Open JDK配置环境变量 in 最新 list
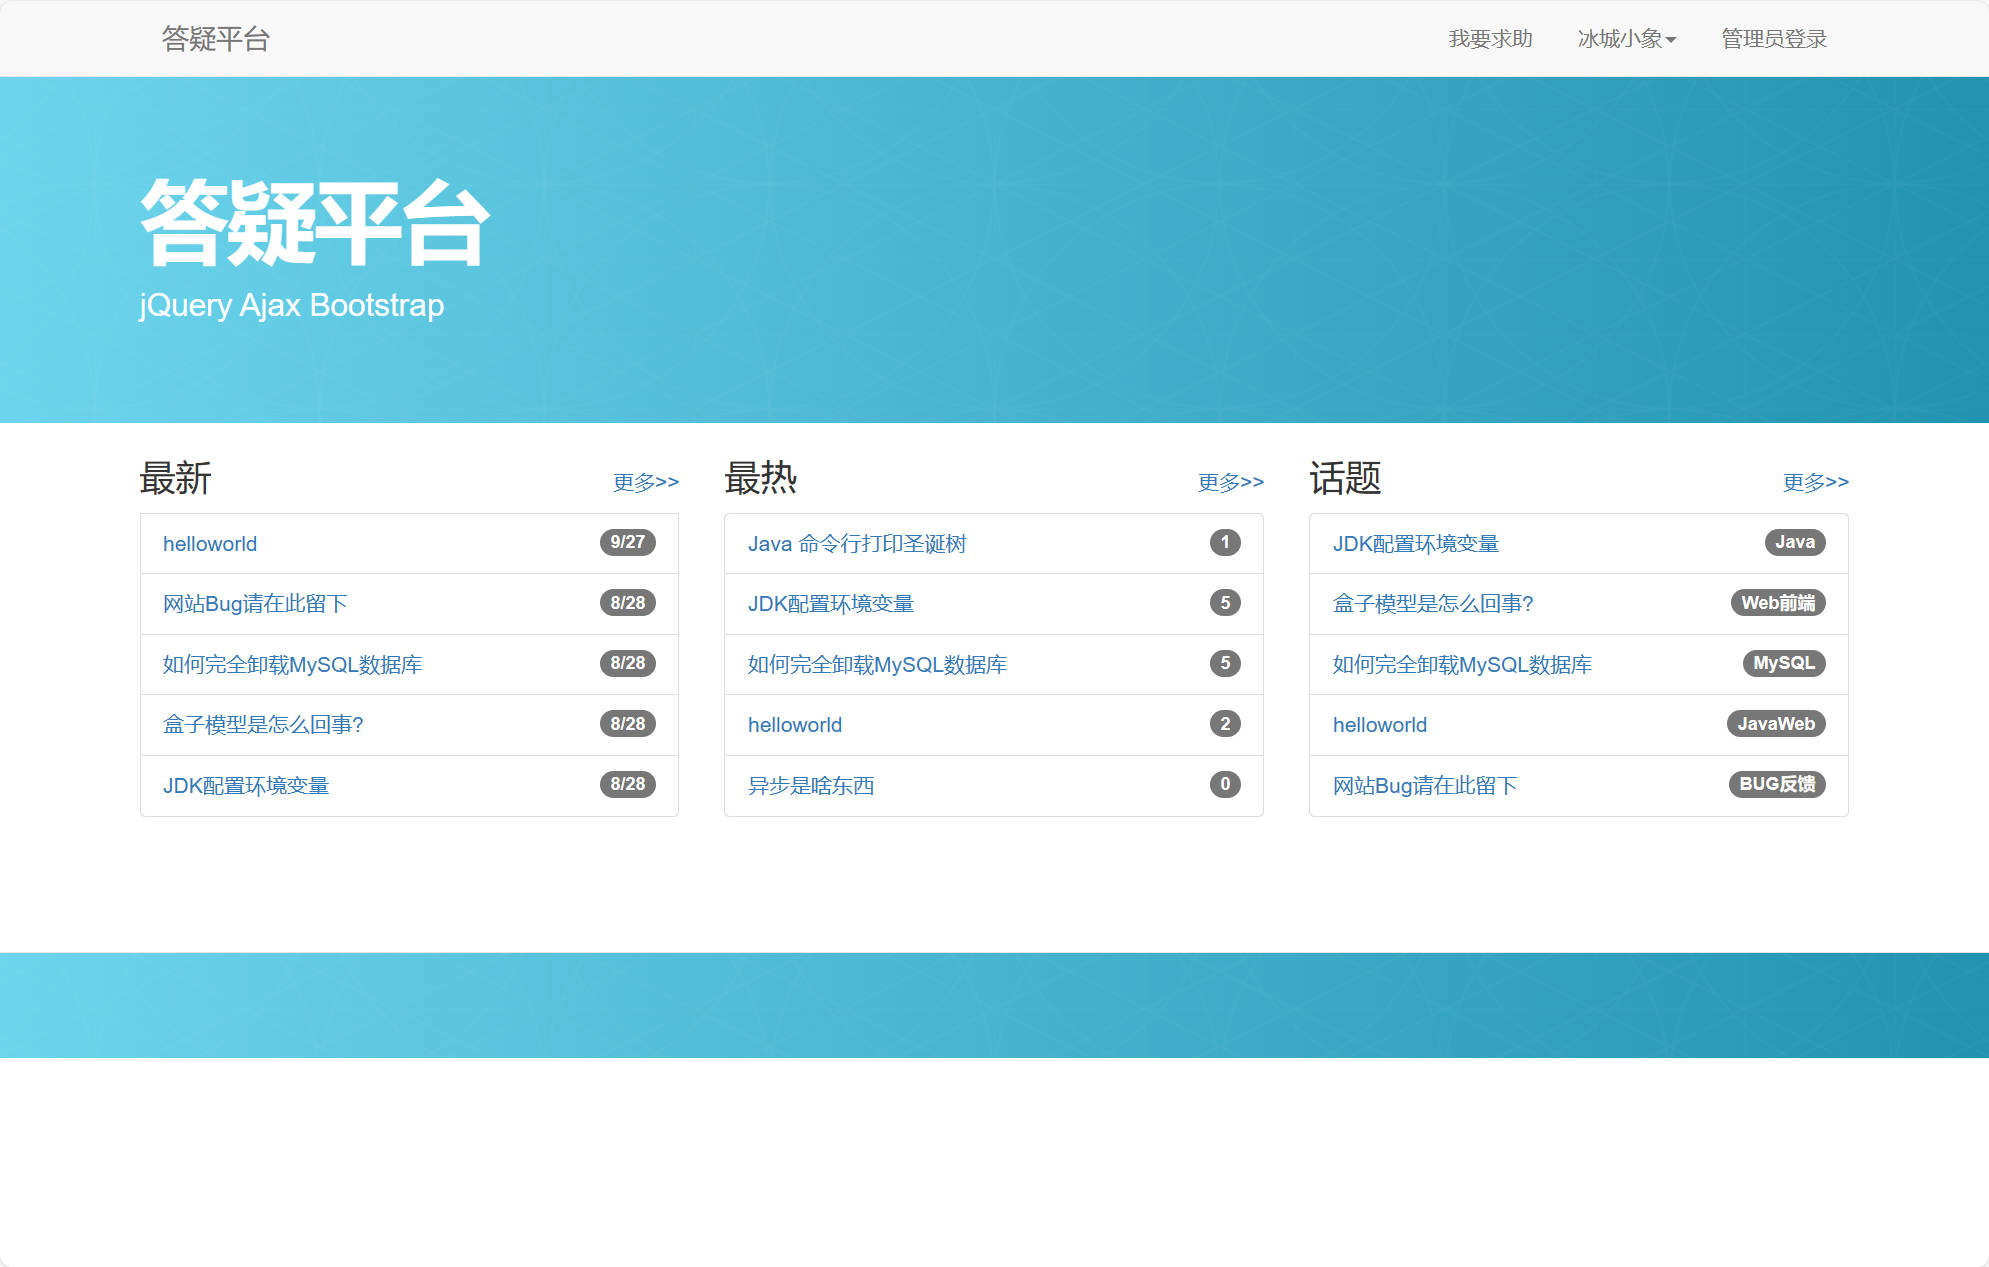This screenshot has height=1267, width=1989. [x=247, y=785]
